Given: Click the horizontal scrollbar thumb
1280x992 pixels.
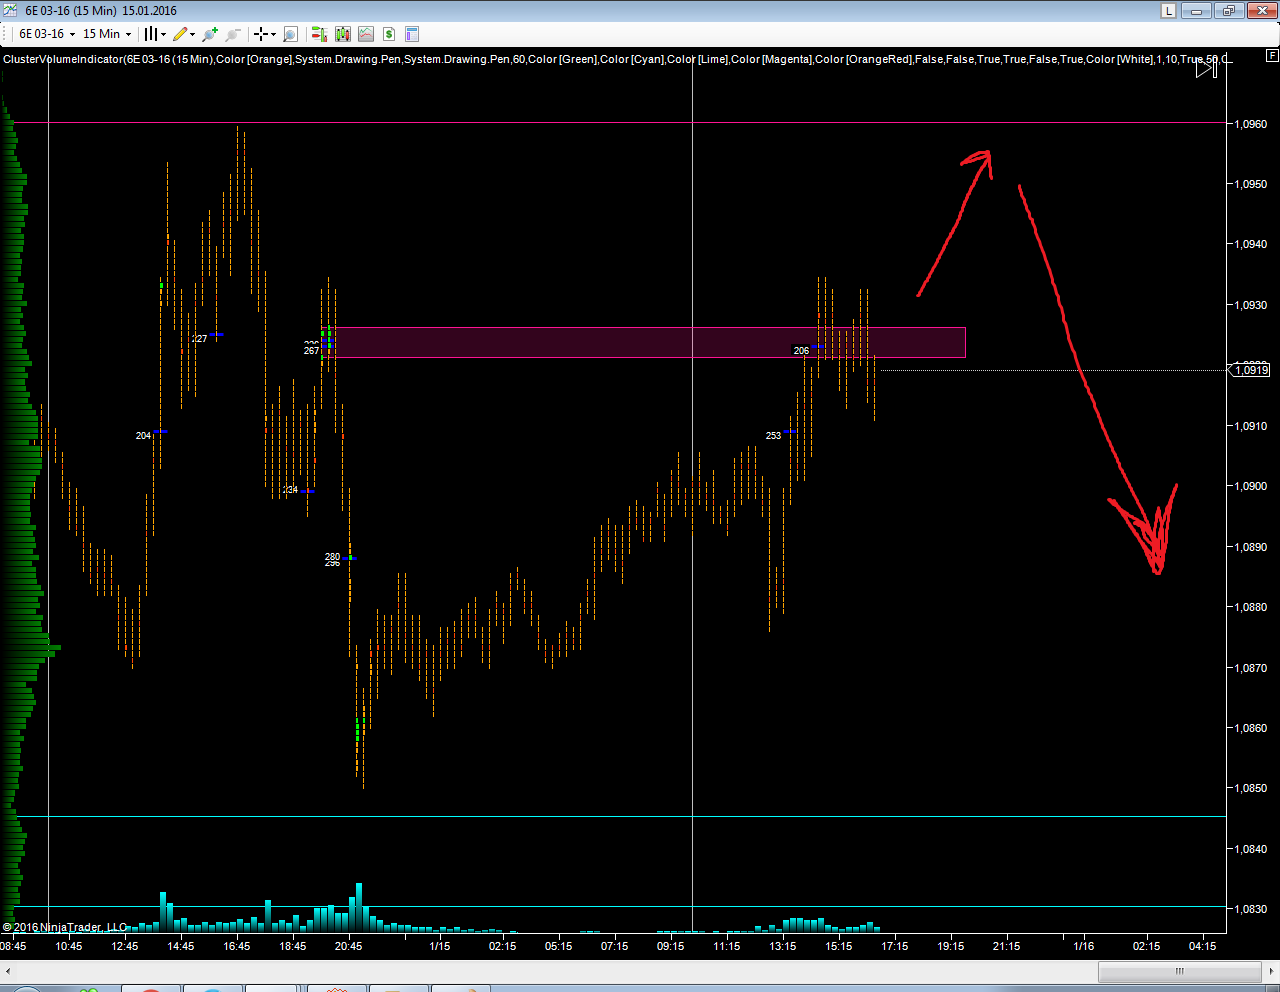Looking at the screenshot, I should (1180, 971).
